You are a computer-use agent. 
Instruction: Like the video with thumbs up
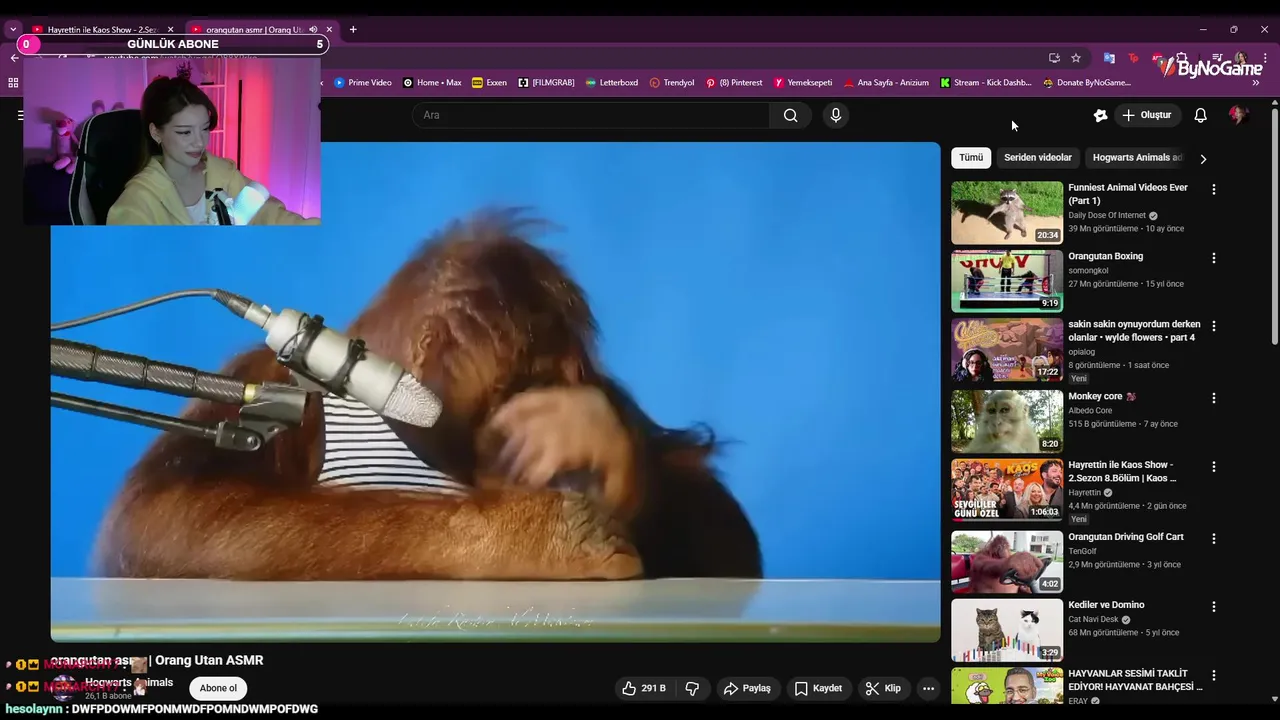(643, 688)
